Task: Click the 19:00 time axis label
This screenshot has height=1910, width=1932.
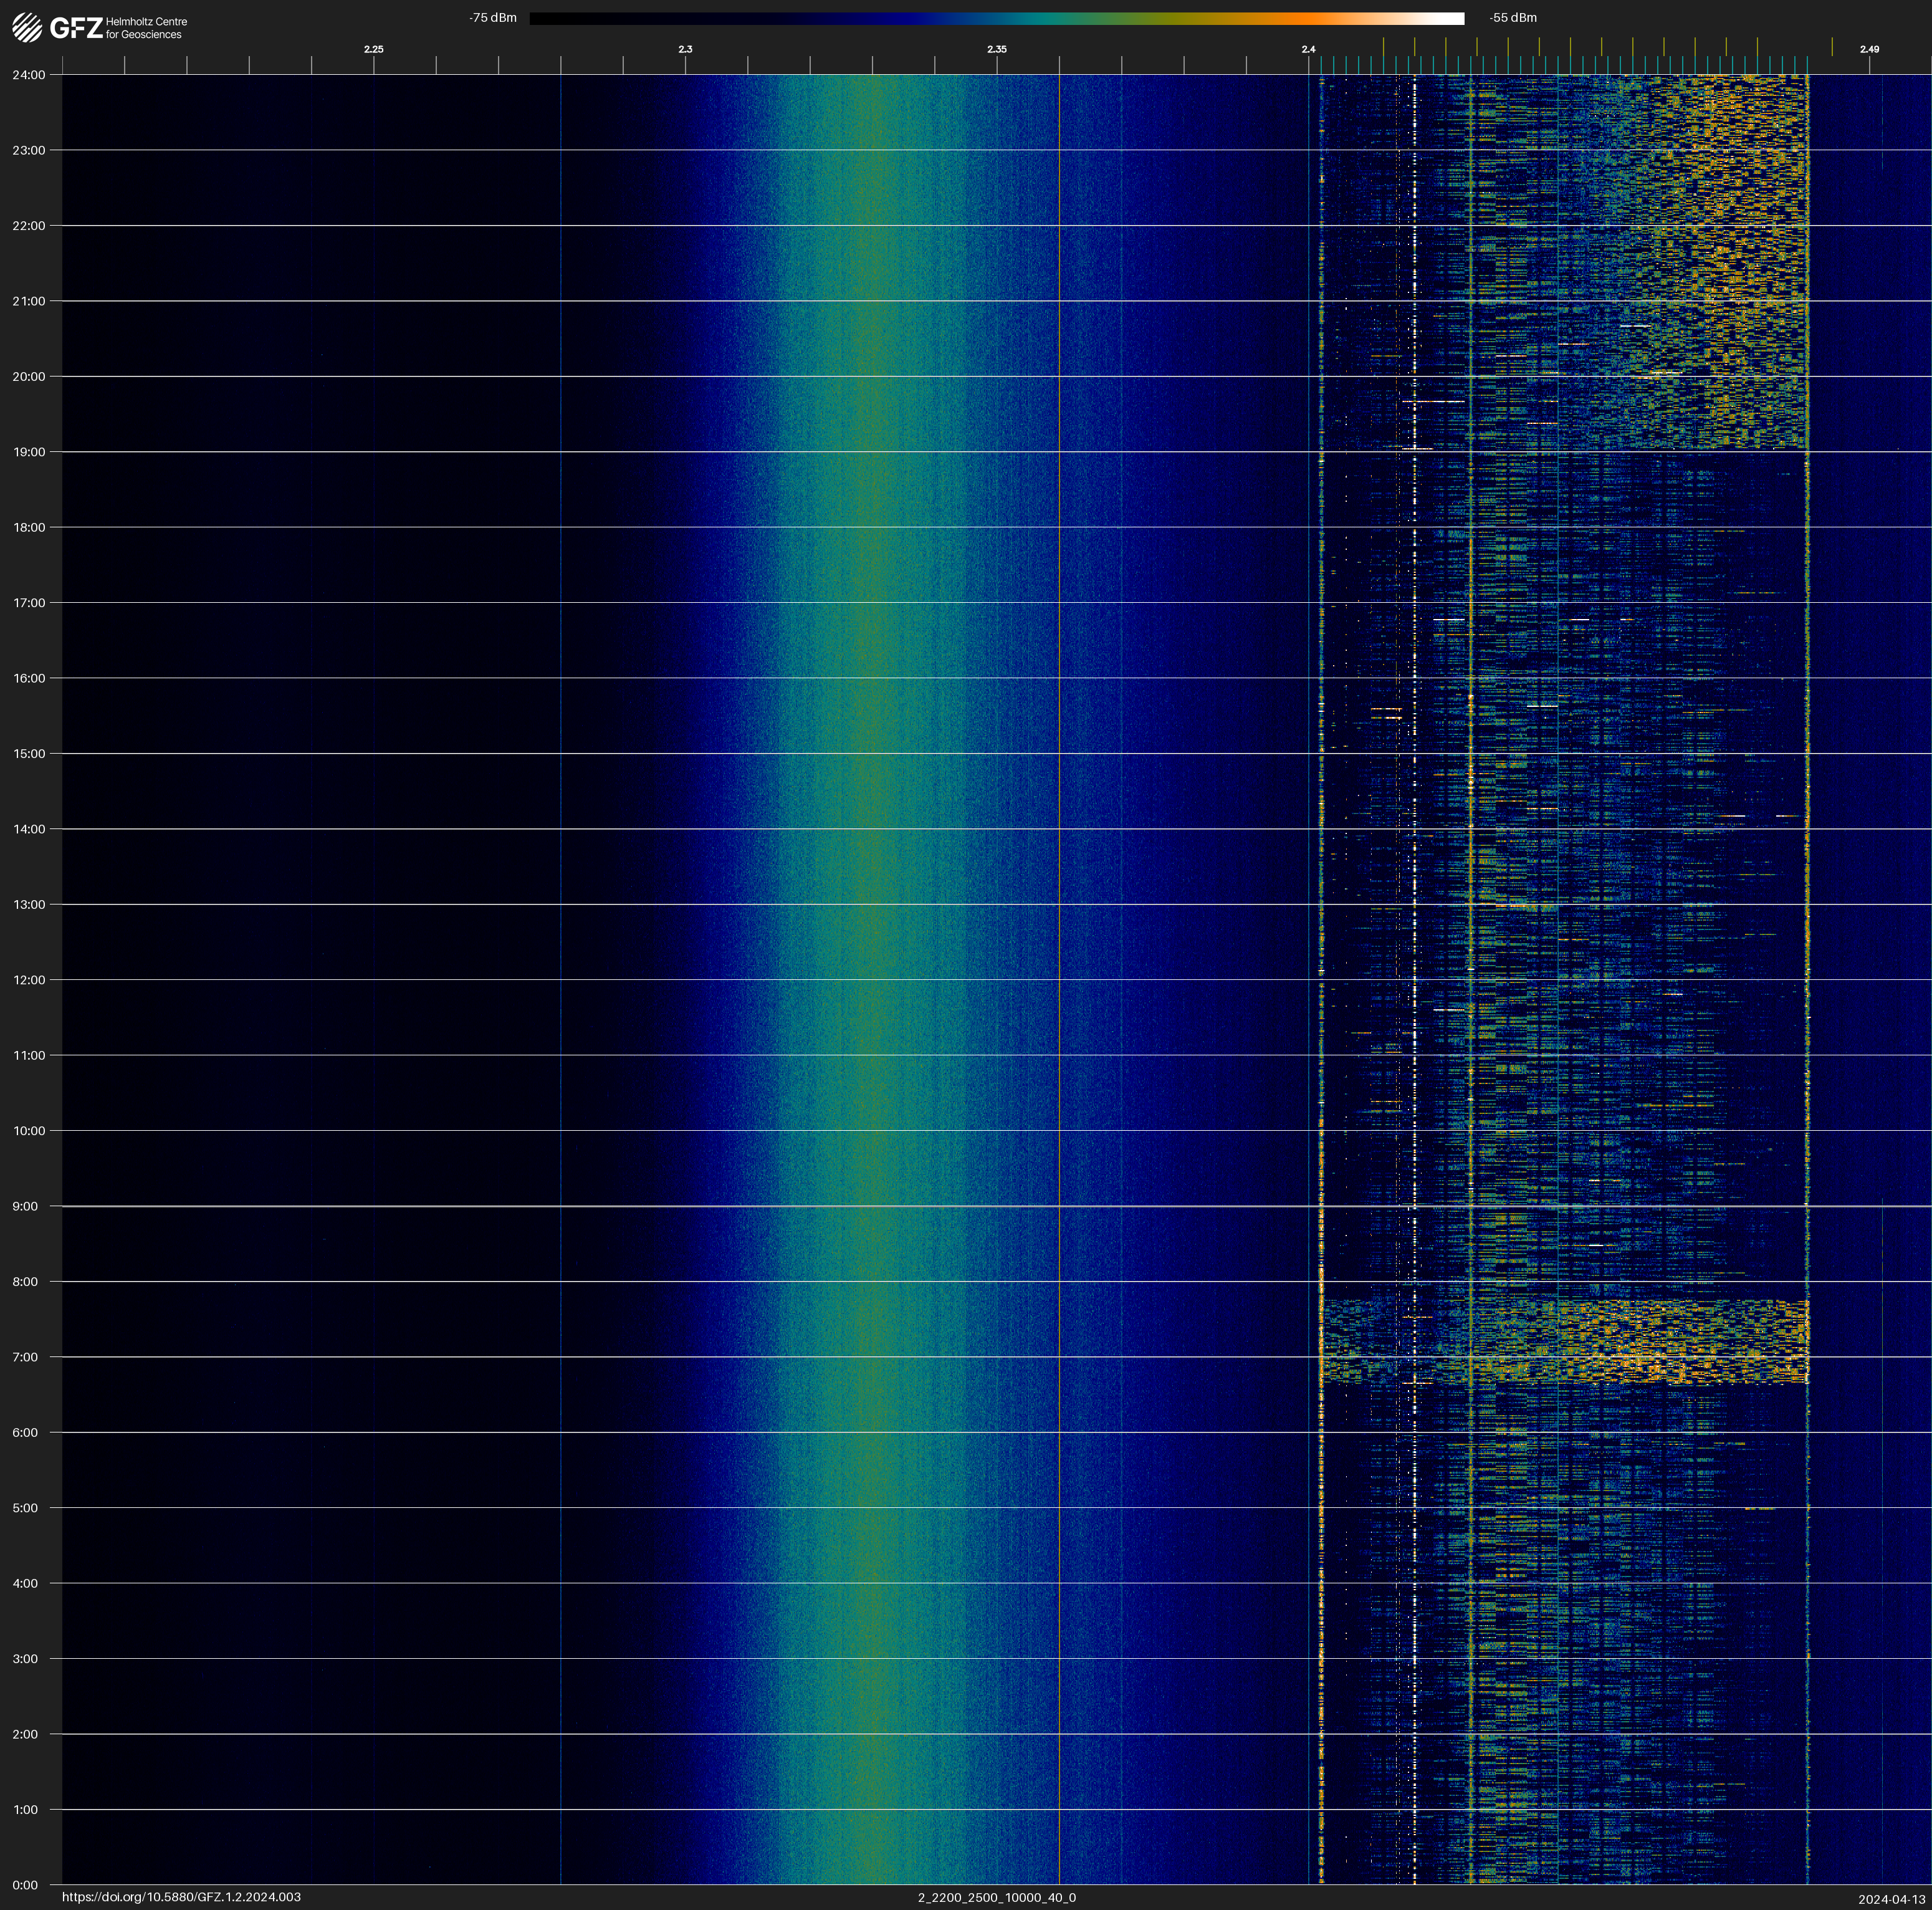Action: 29,452
